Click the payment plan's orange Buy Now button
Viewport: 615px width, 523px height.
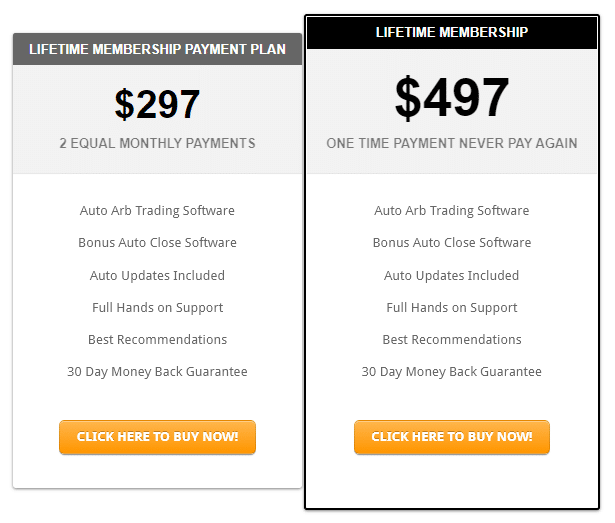(x=157, y=437)
